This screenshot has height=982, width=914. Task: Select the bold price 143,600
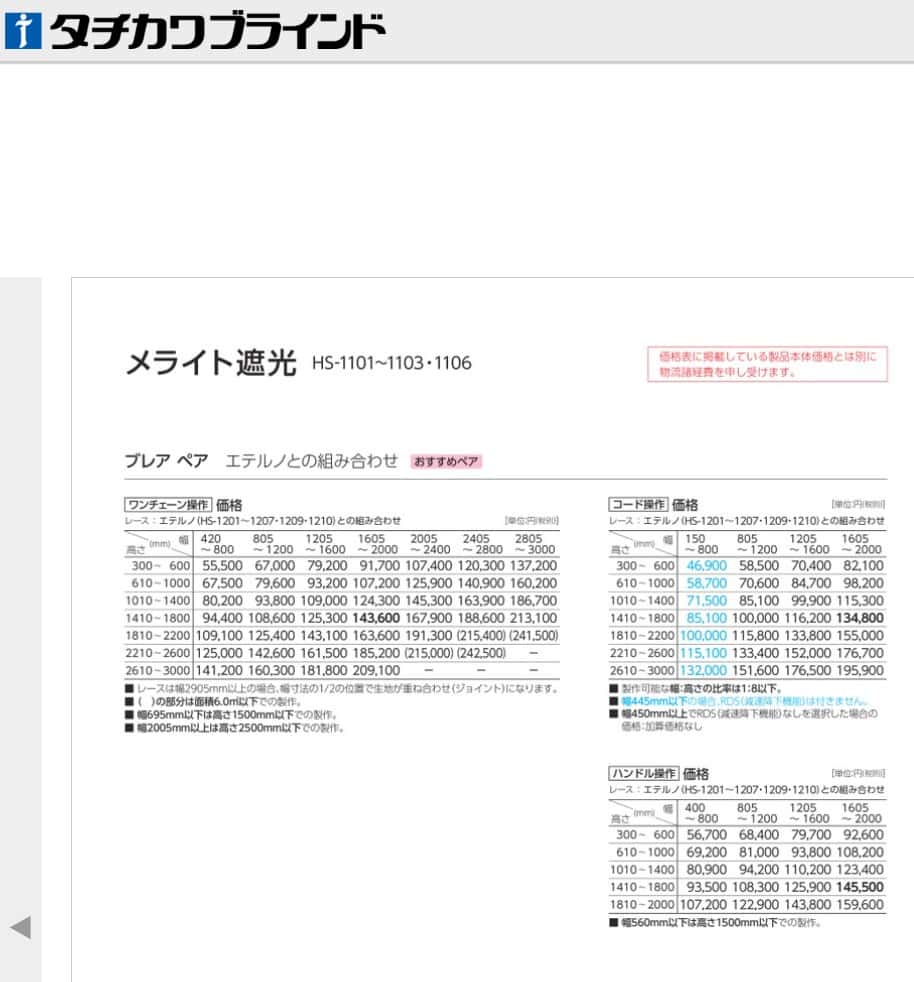tap(376, 618)
